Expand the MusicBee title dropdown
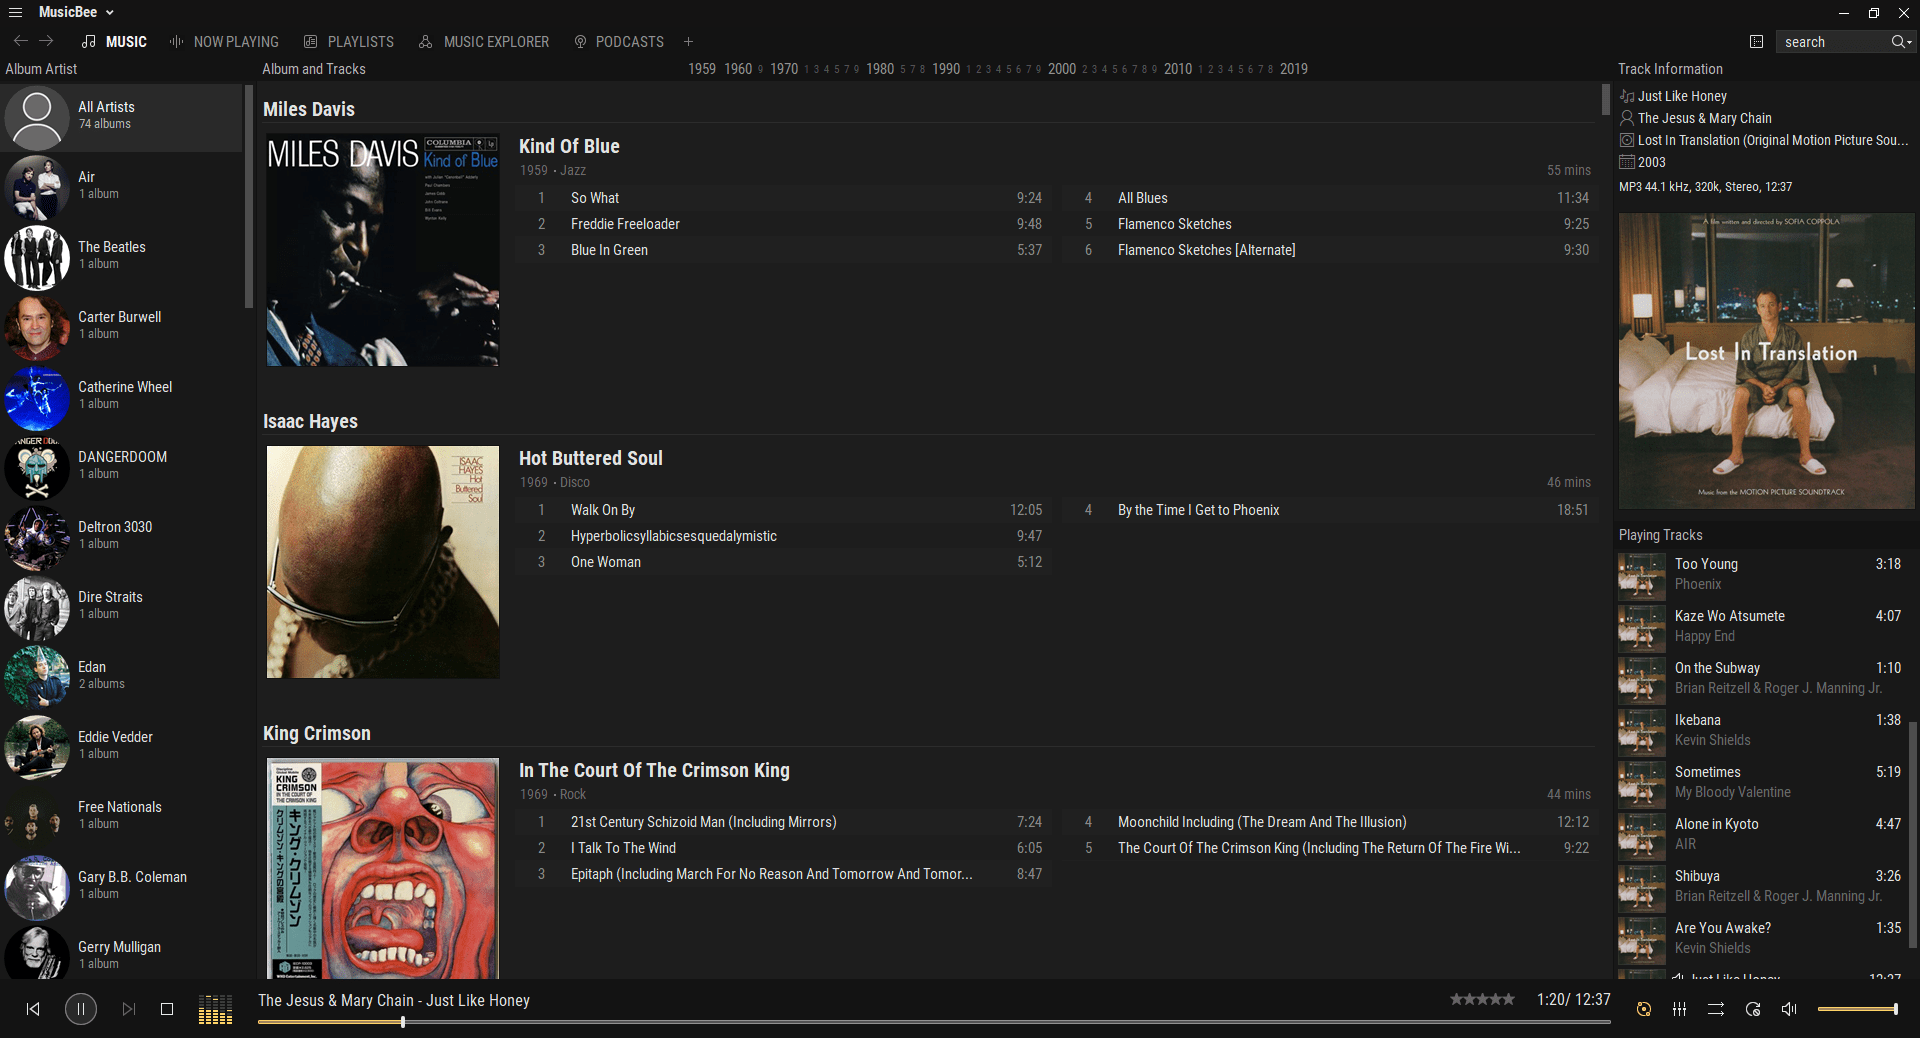This screenshot has width=1920, height=1038. (109, 12)
